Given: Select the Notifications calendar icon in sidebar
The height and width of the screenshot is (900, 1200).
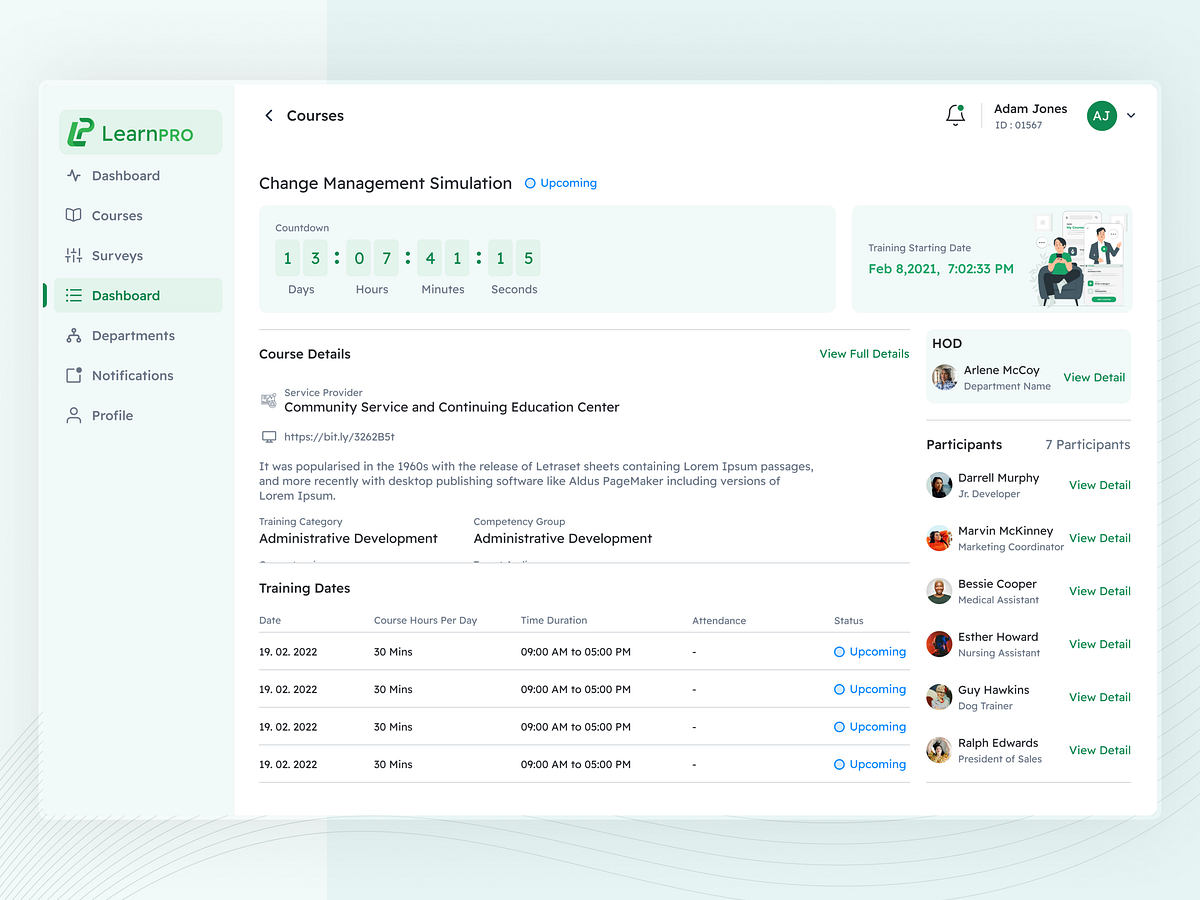Looking at the screenshot, I should pyautogui.click(x=73, y=375).
